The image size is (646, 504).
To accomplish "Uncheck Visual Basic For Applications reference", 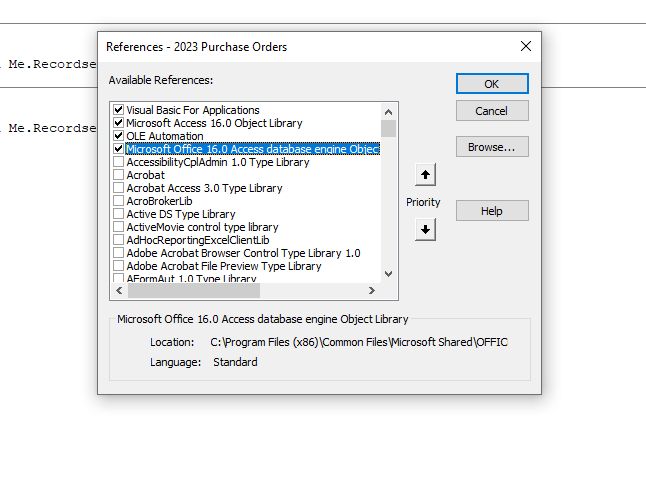I will coord(119,110).
